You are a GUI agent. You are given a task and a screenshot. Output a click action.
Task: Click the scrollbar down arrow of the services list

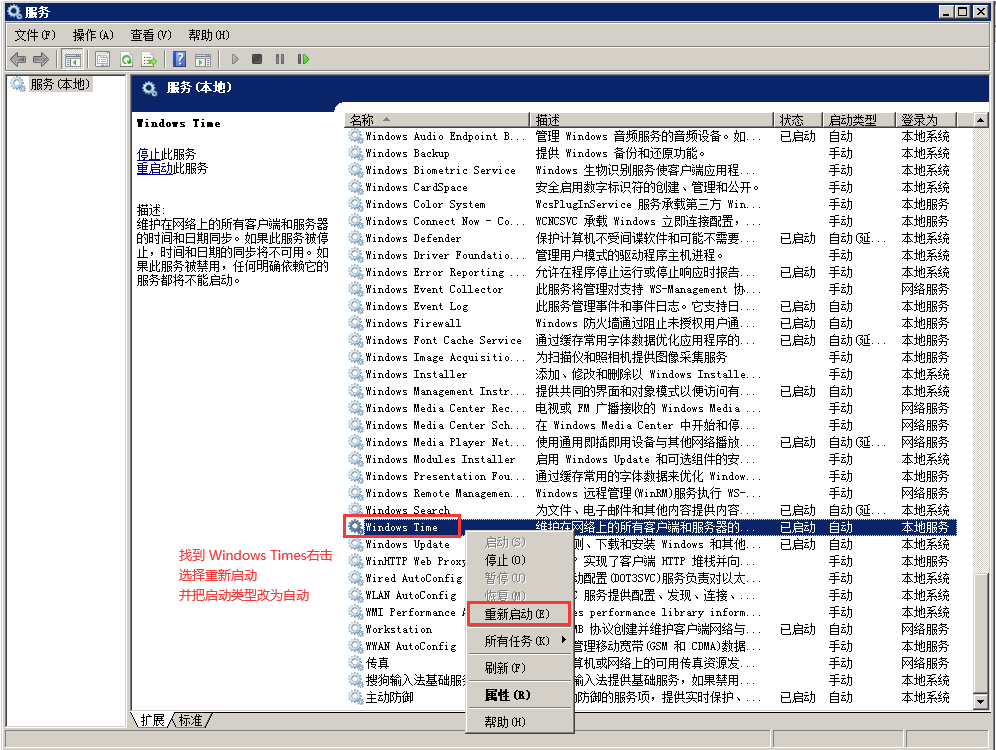pos(980,702)
